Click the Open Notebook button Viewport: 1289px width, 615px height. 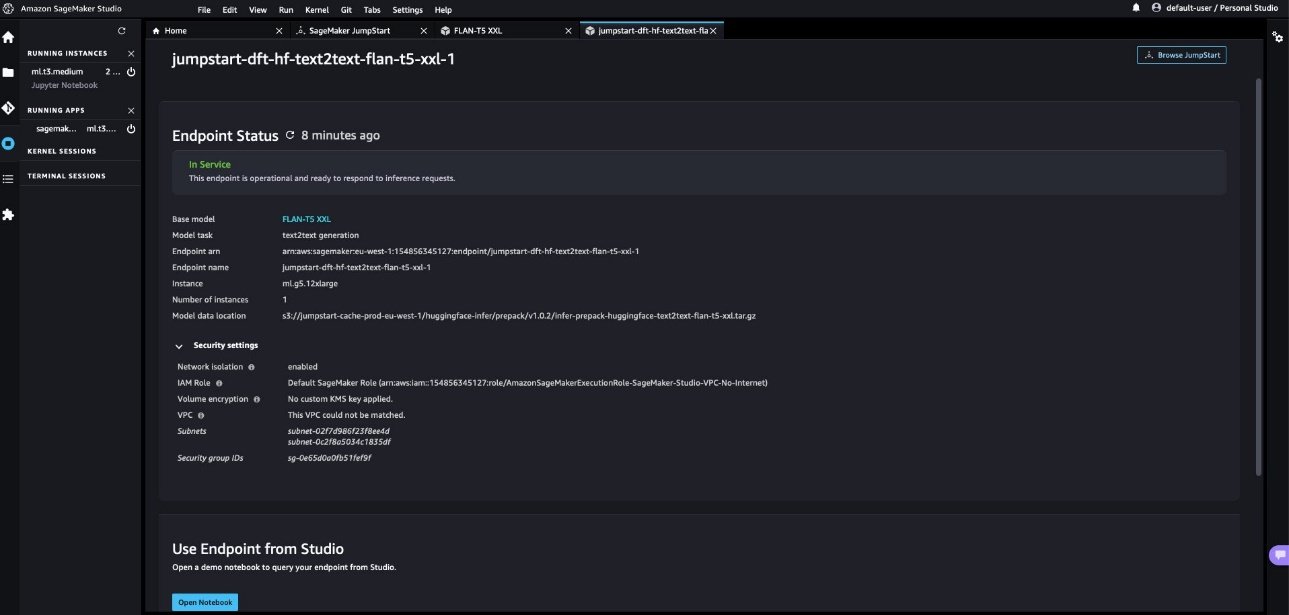click(205, 602)
